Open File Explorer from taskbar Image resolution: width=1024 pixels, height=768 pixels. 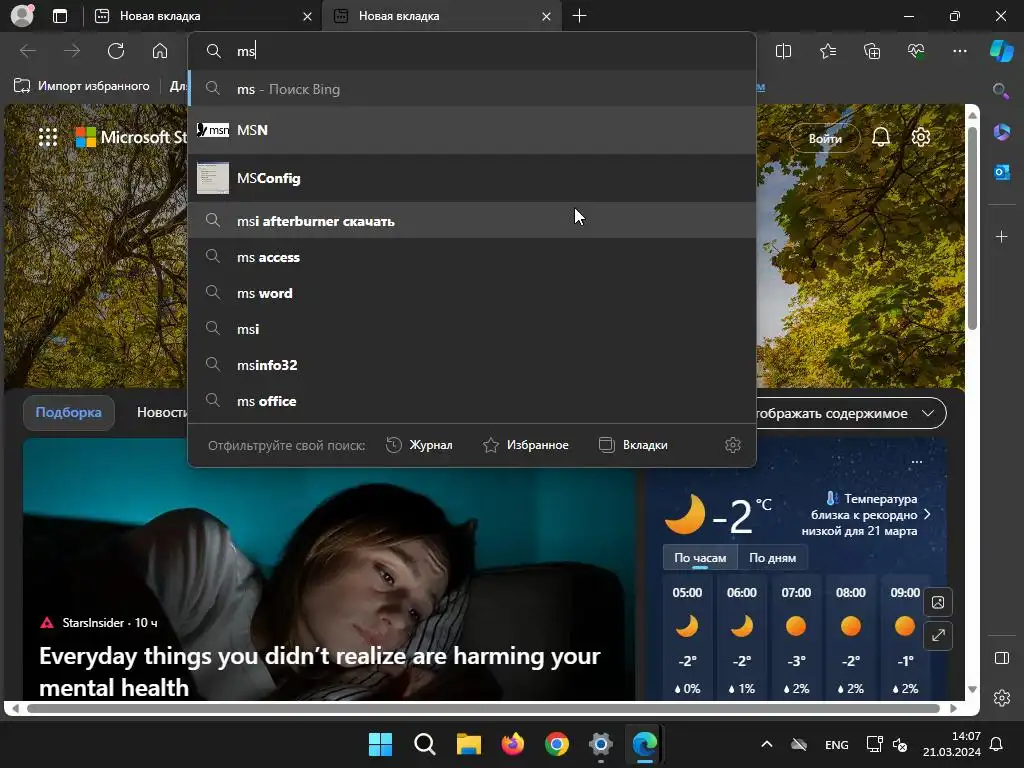(x=468, y=744)
